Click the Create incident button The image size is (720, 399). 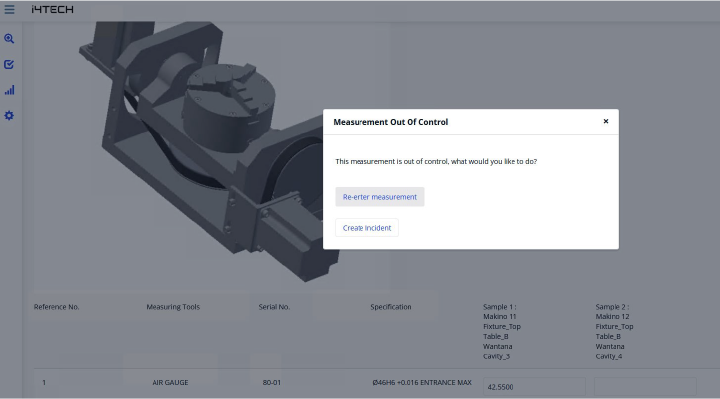pyautogui.click(x=367, y=228)
